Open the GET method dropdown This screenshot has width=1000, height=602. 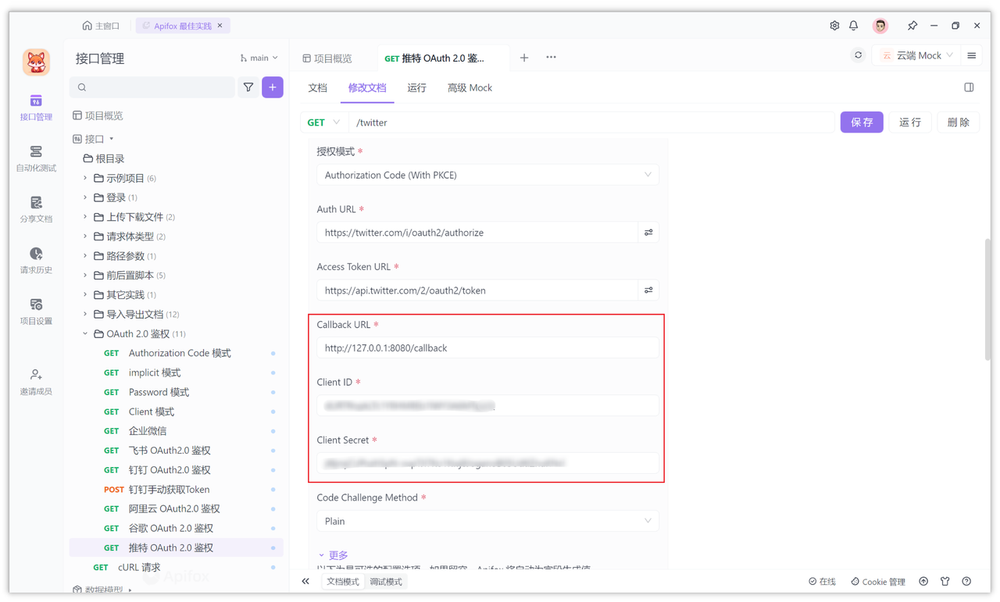pos(322,121)
